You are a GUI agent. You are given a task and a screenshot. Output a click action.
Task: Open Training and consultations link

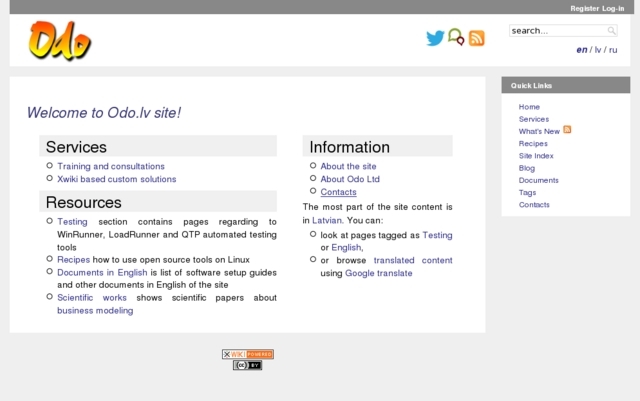(110, 166)
